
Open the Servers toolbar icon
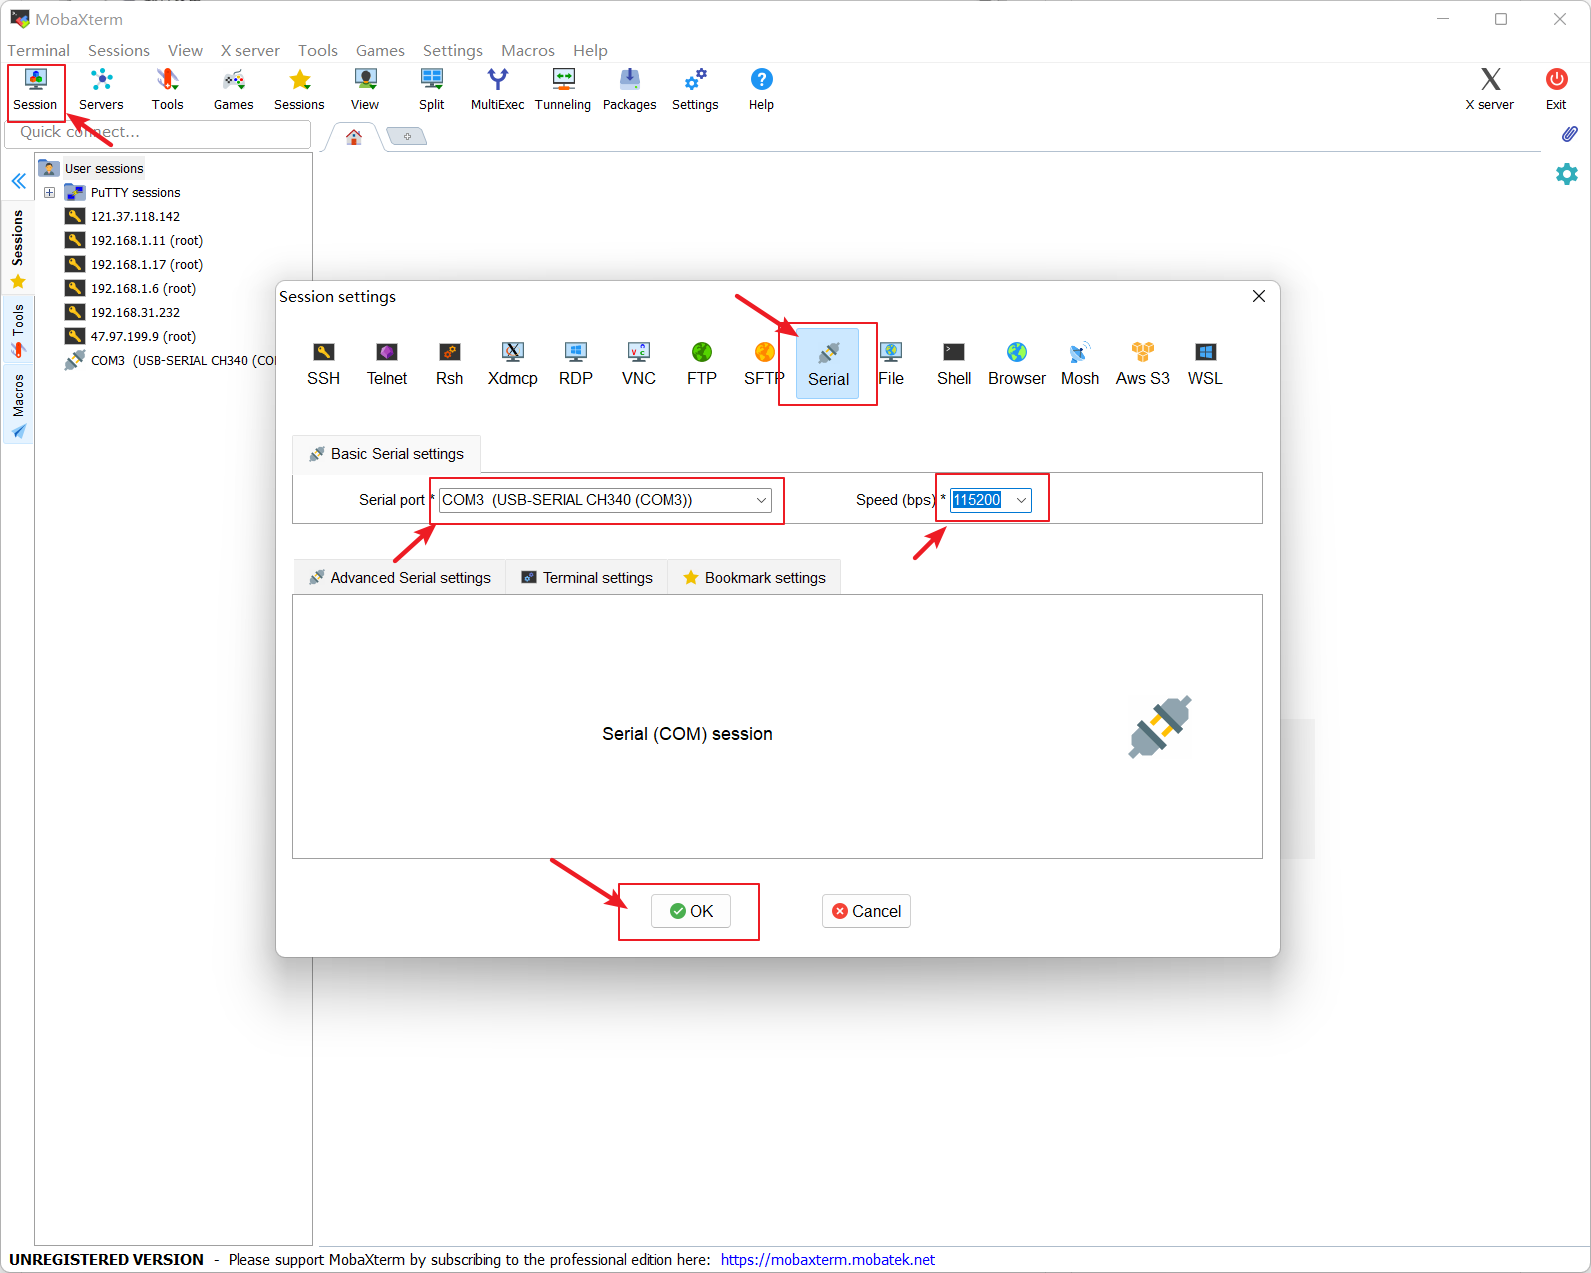(x=101, y=89)
